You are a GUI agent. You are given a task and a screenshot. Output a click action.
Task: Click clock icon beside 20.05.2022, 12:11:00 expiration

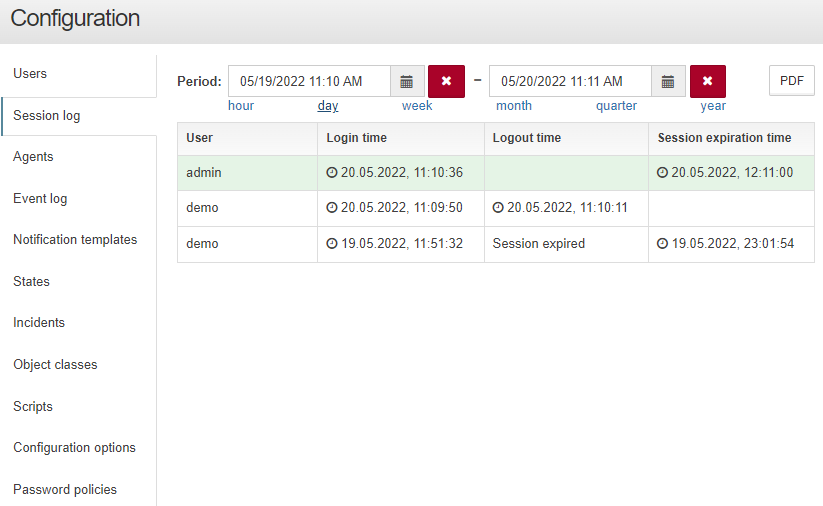pos(662,172)
